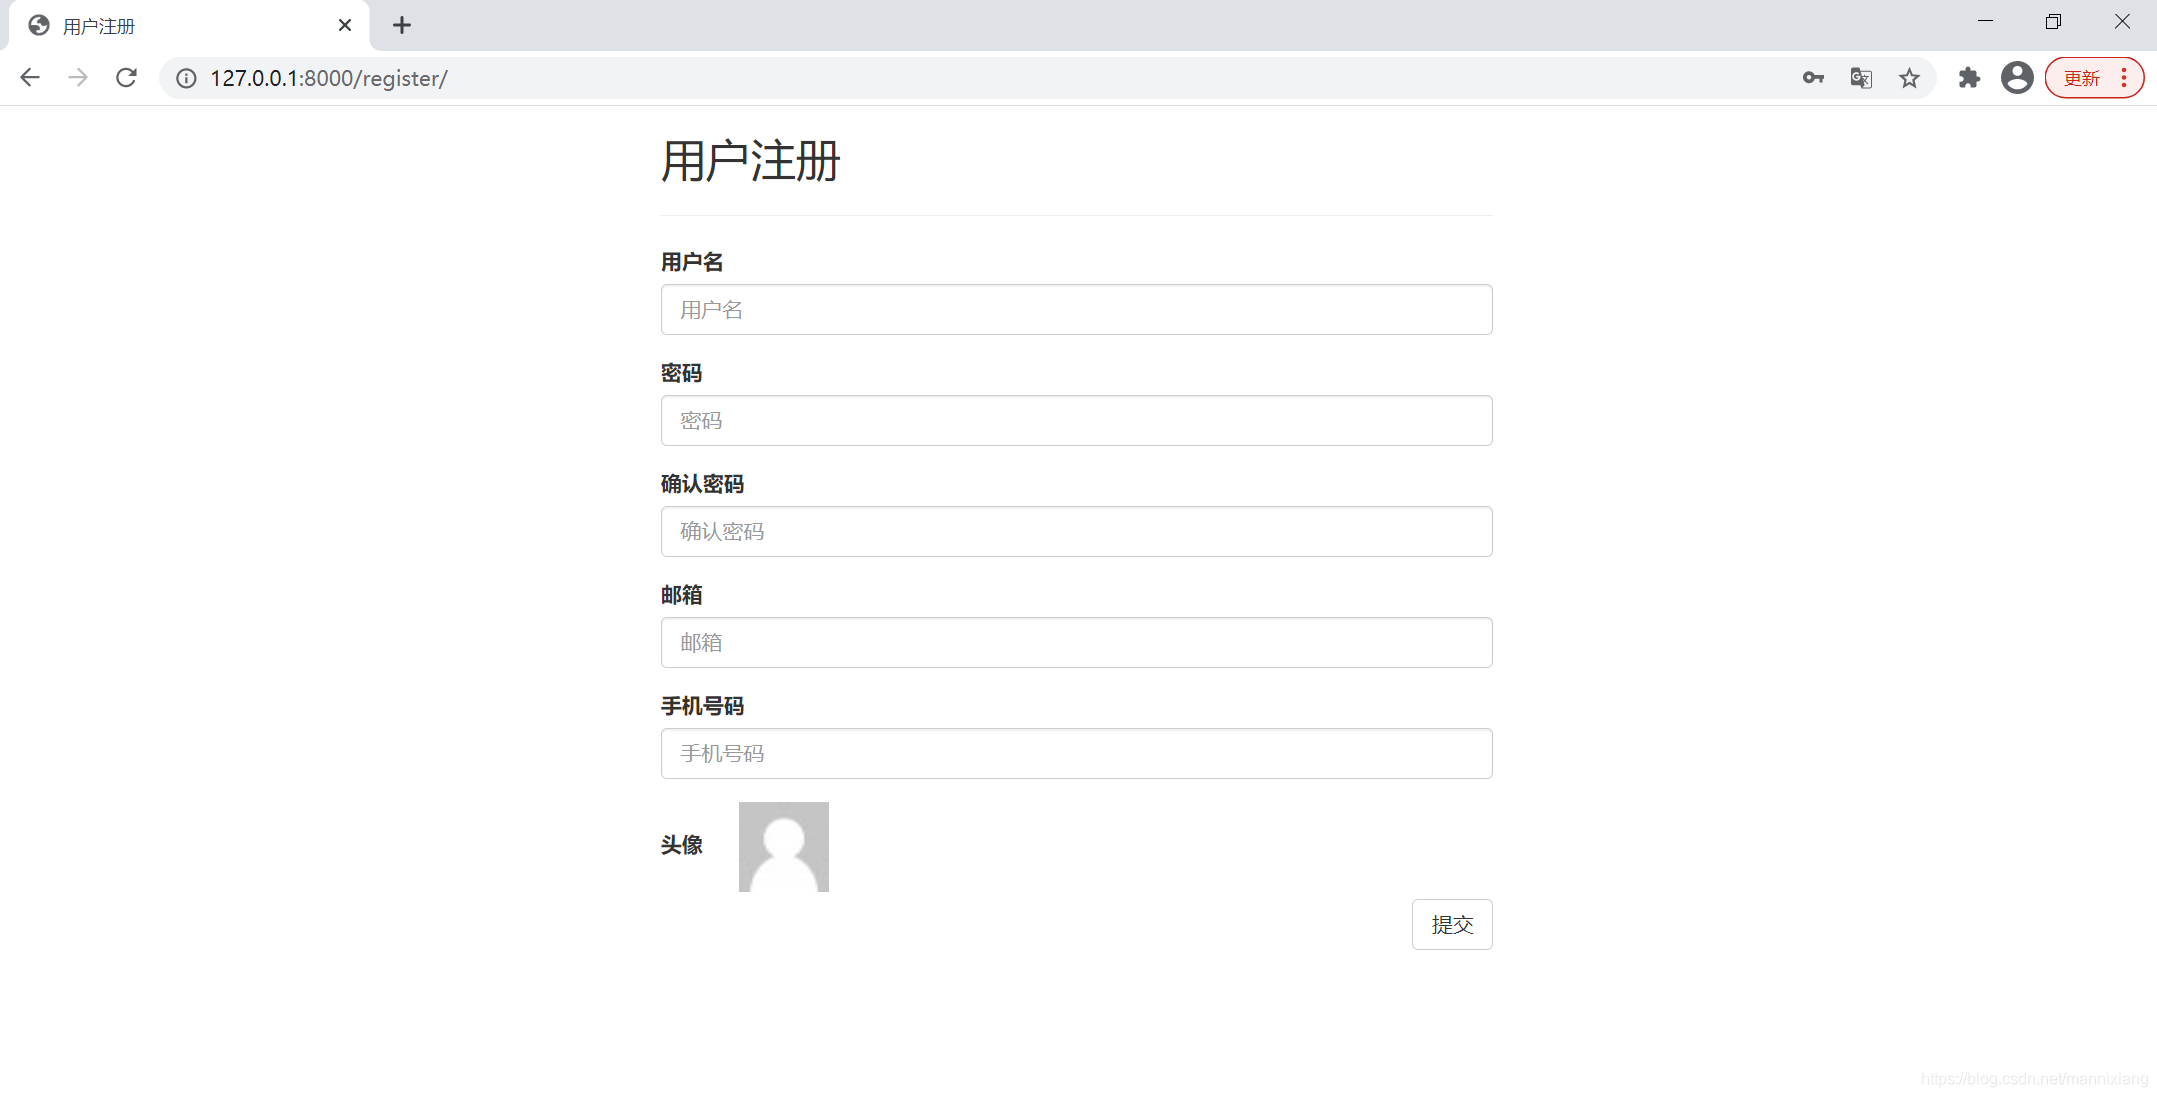Screen dimensions: 2157x1097
Task: Open a new browser tab
Action: tap(402, 25)
